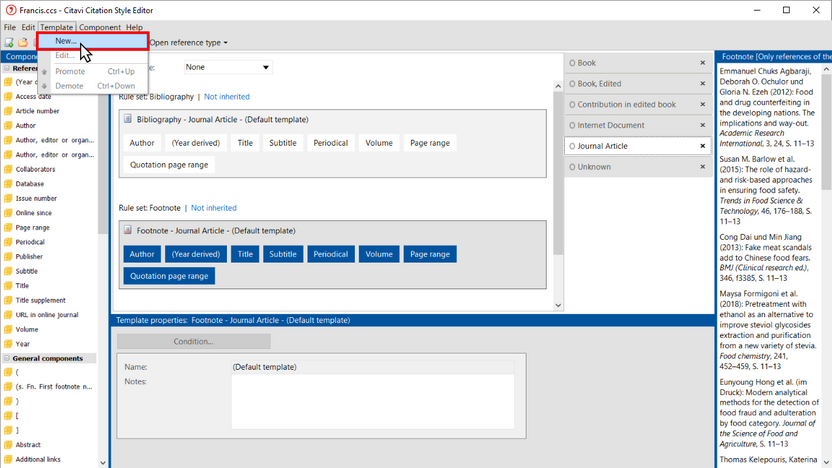Open the File menu
Image resolution: width=832 pixels, height=468 pixels.
pyautogui.click(x=10, y=27)
